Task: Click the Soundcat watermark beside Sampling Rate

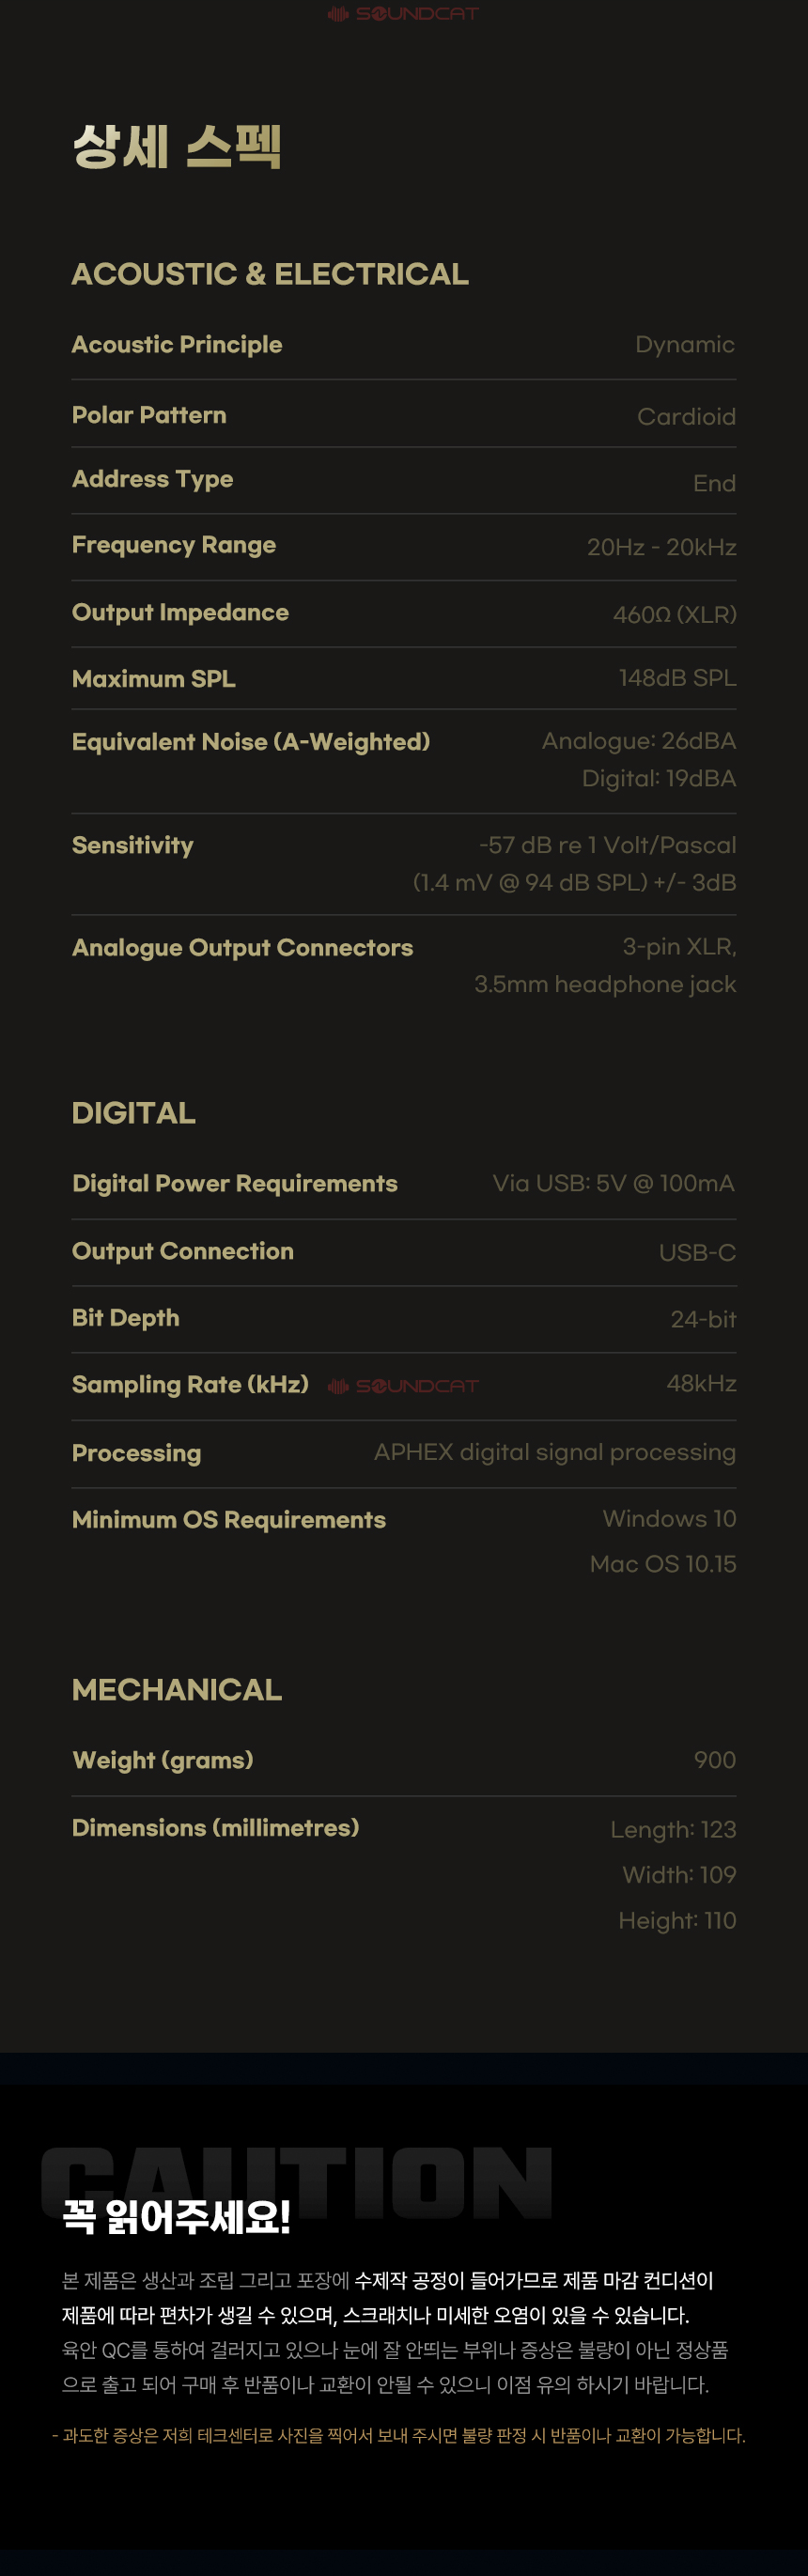Action: click(x=403, y=1385)
